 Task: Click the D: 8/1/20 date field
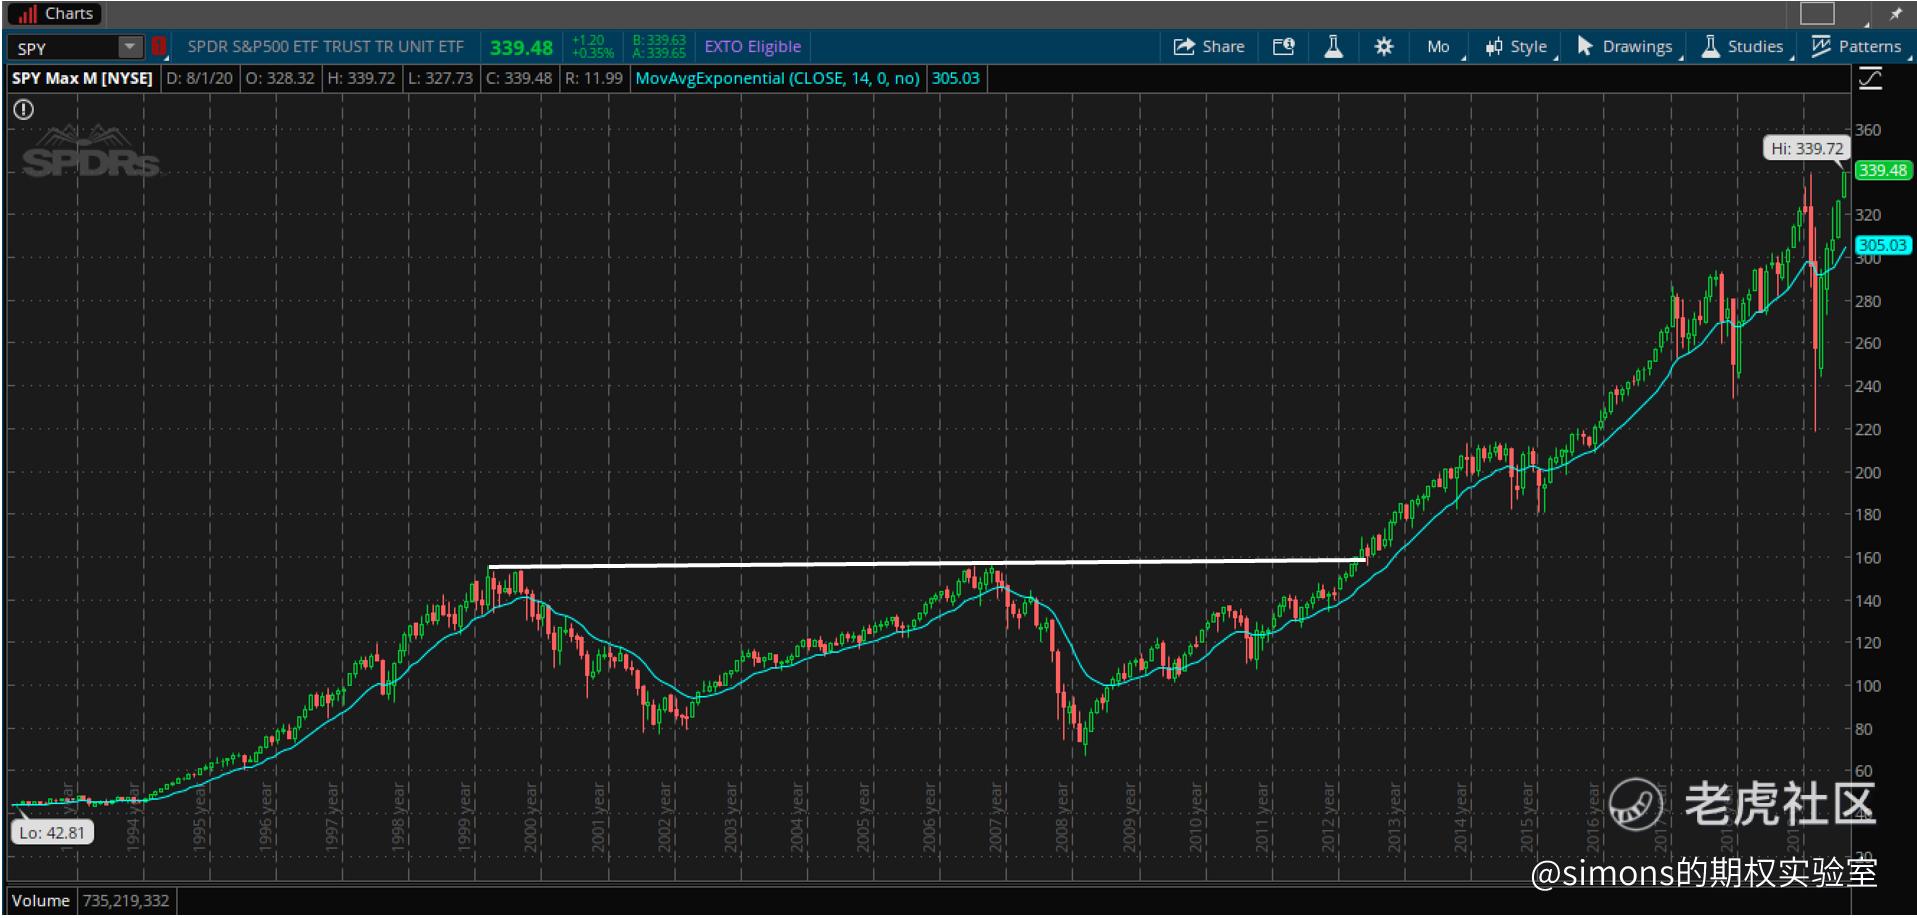[x=199, y=78]
